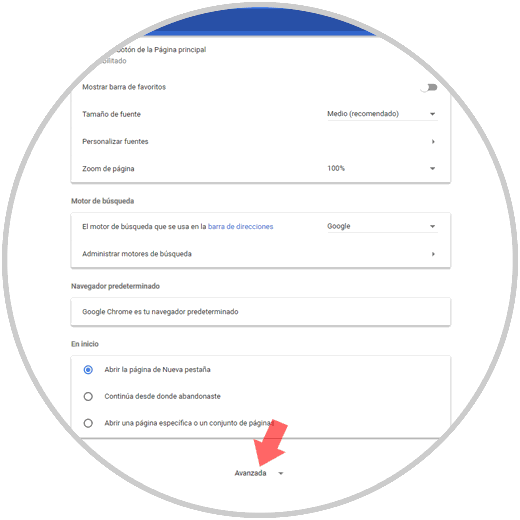Click the Personalizar fuentes chevron arrow
The image size is (520, 520).
pos(433,142)
